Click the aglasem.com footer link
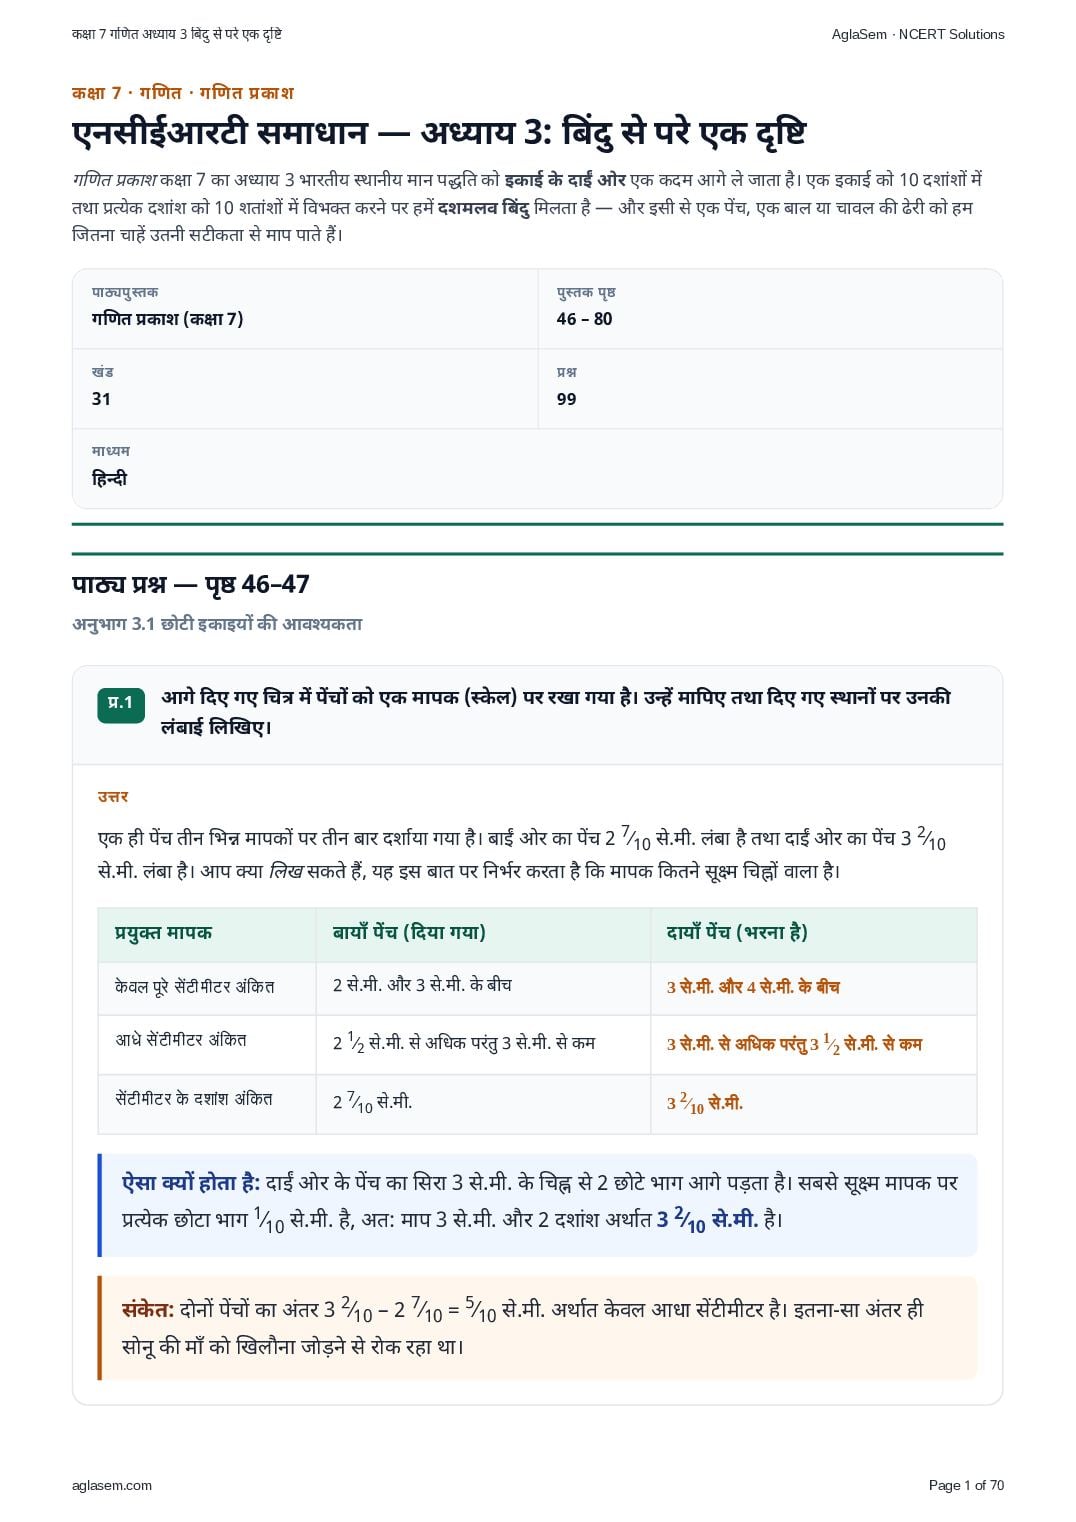The height and width of the screenshot is (1522, 1076). (x=112, y=1485)
